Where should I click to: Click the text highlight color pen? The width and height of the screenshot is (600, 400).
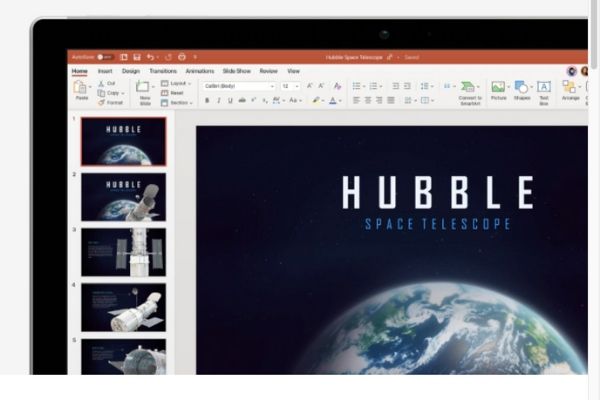tap(316, 100)
